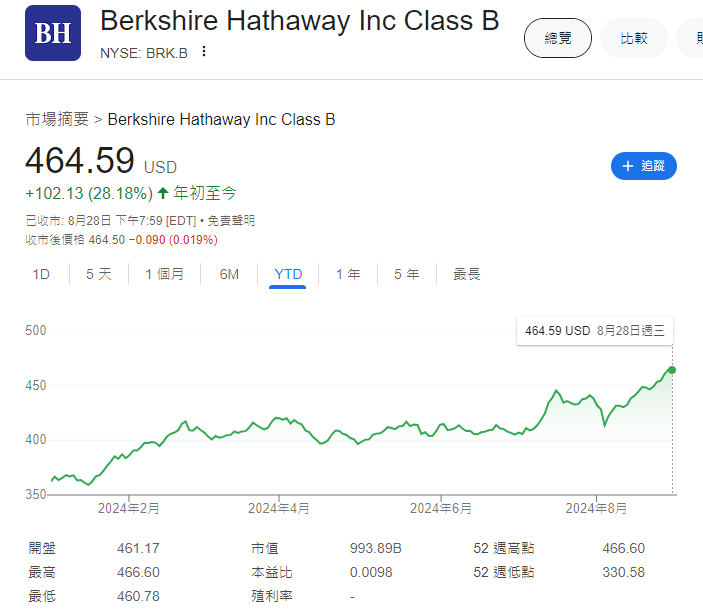
Task: Click the 2024年2月 axis label
Action: click(x=129, y=508)
